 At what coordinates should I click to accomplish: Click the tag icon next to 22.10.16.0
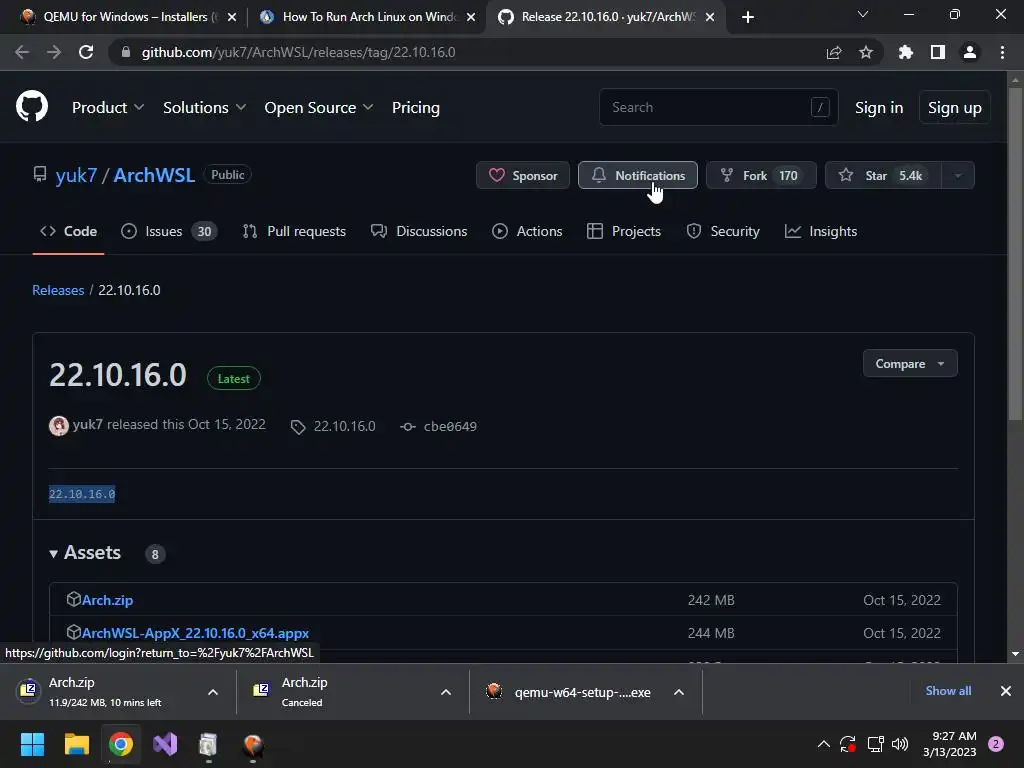click(298, 427)
